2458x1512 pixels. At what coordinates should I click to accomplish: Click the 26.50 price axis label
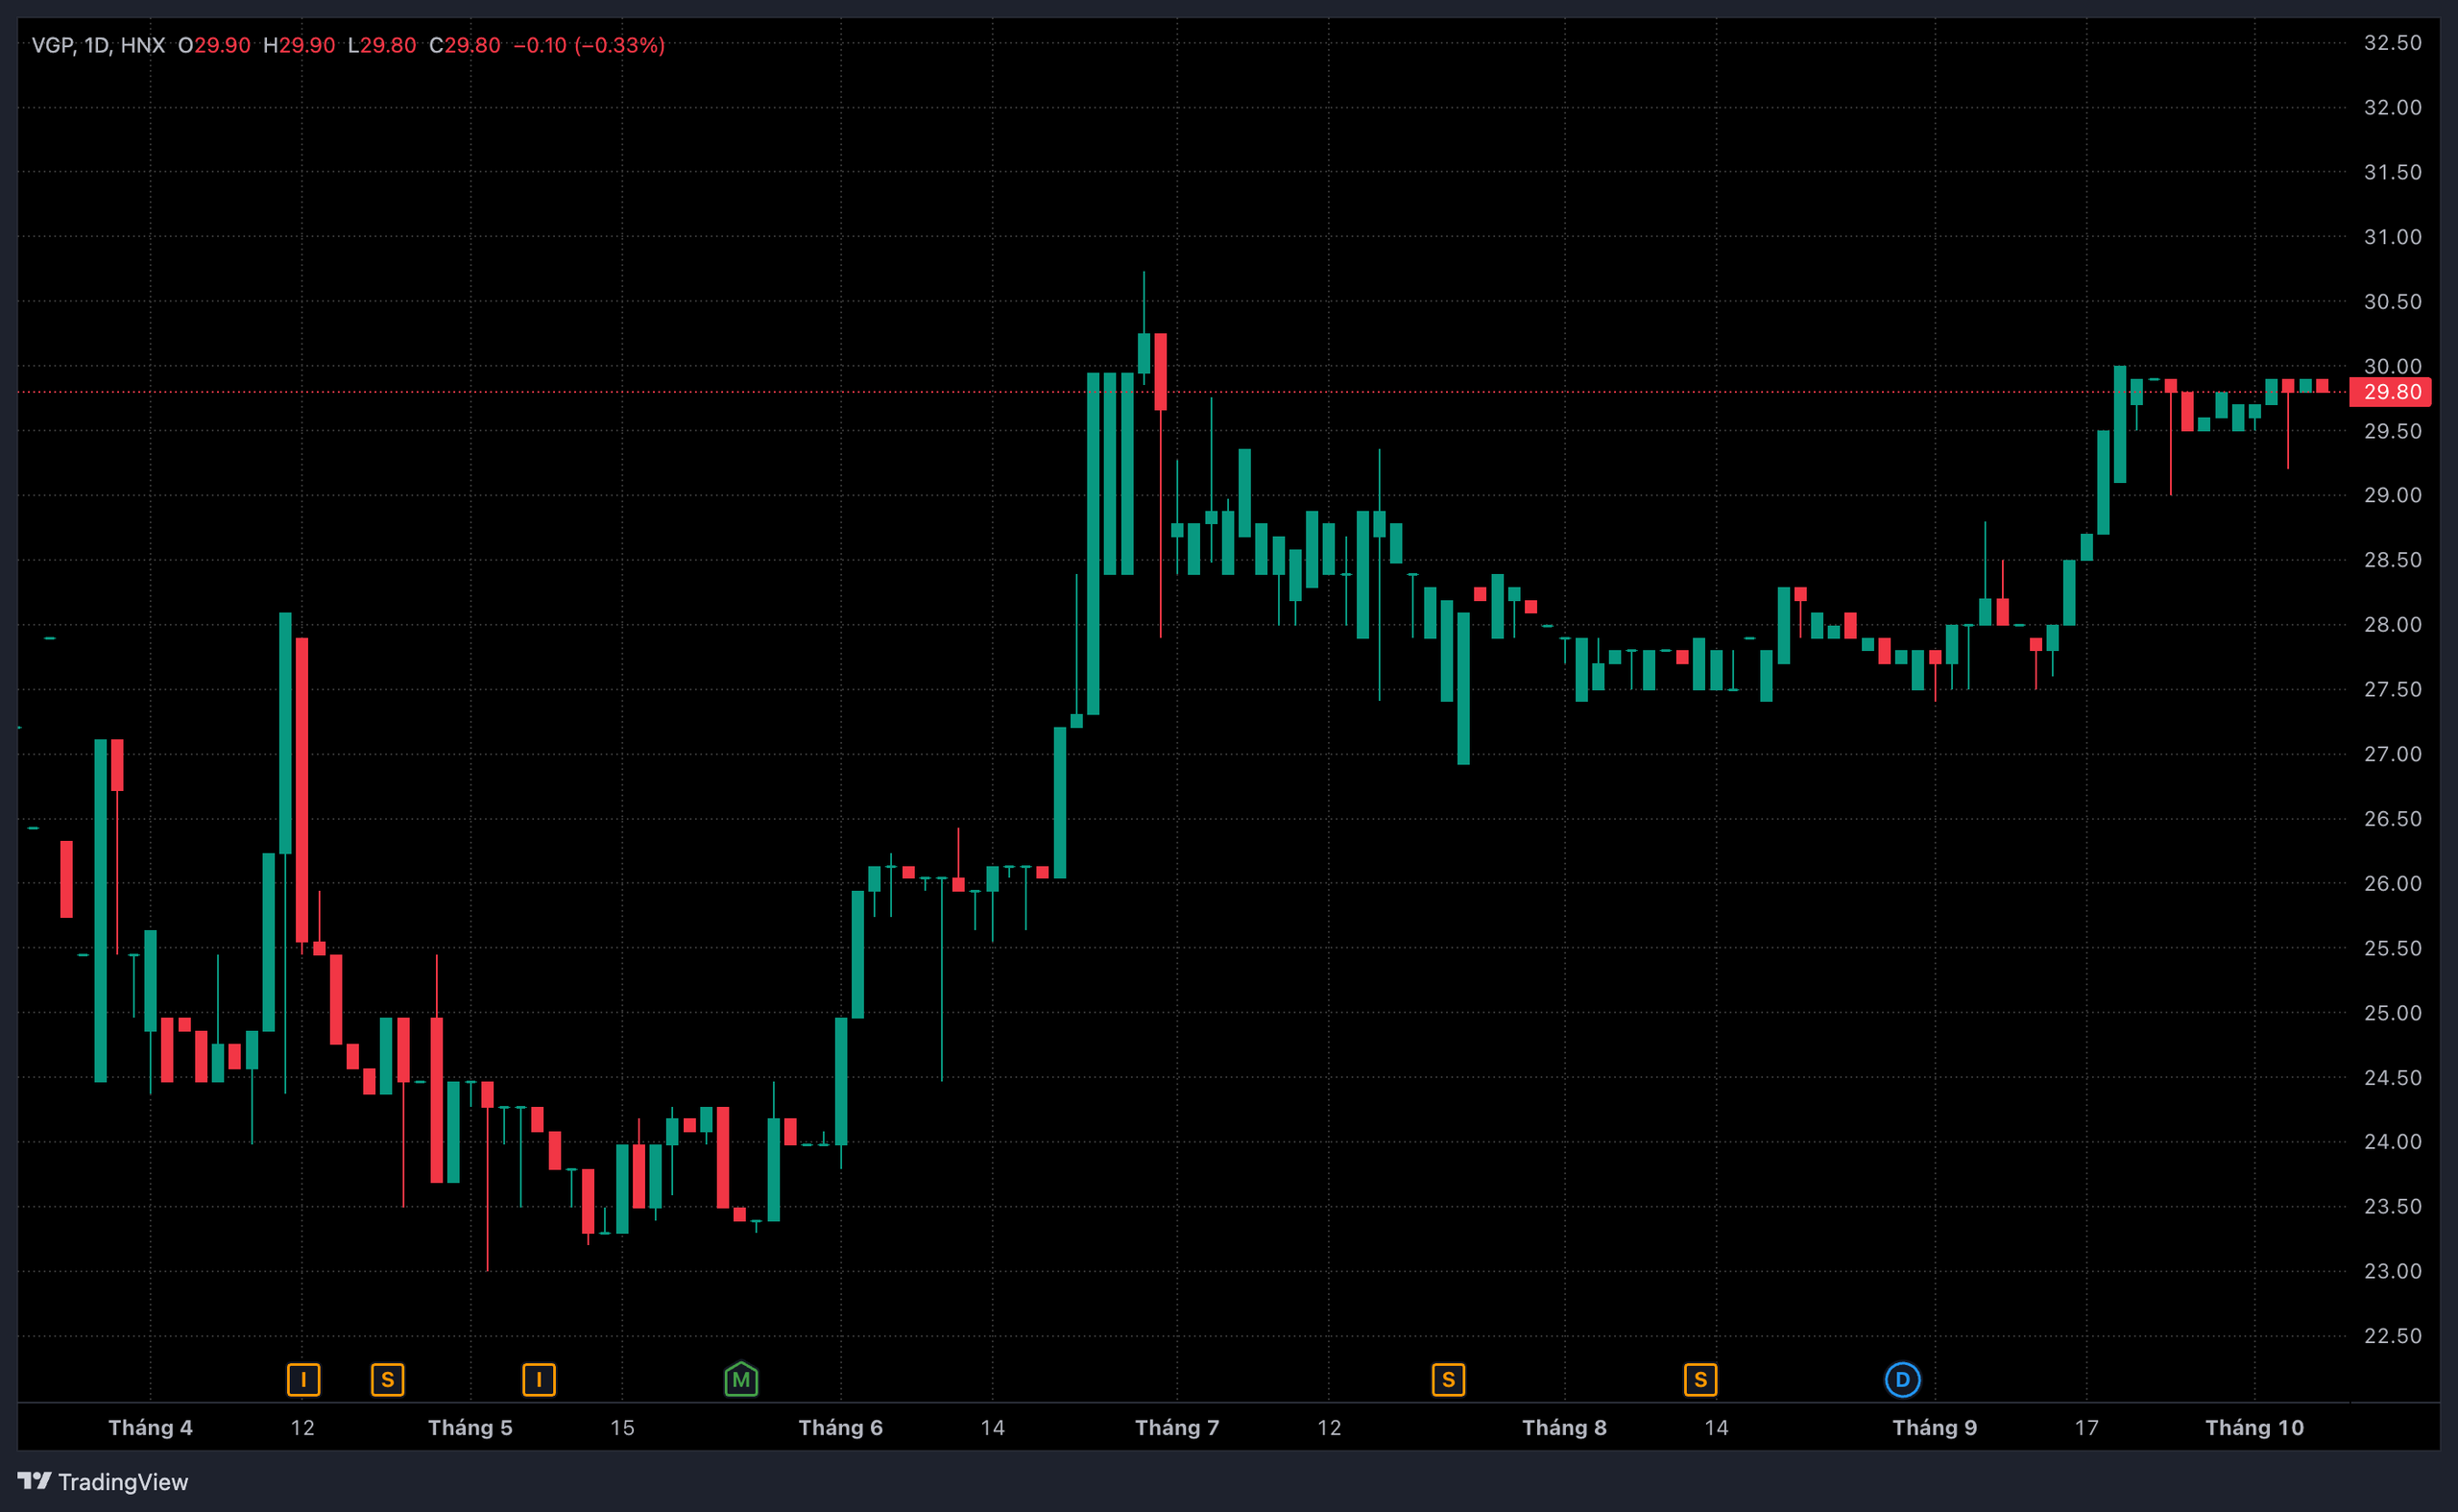click(x=2392, y=819)
